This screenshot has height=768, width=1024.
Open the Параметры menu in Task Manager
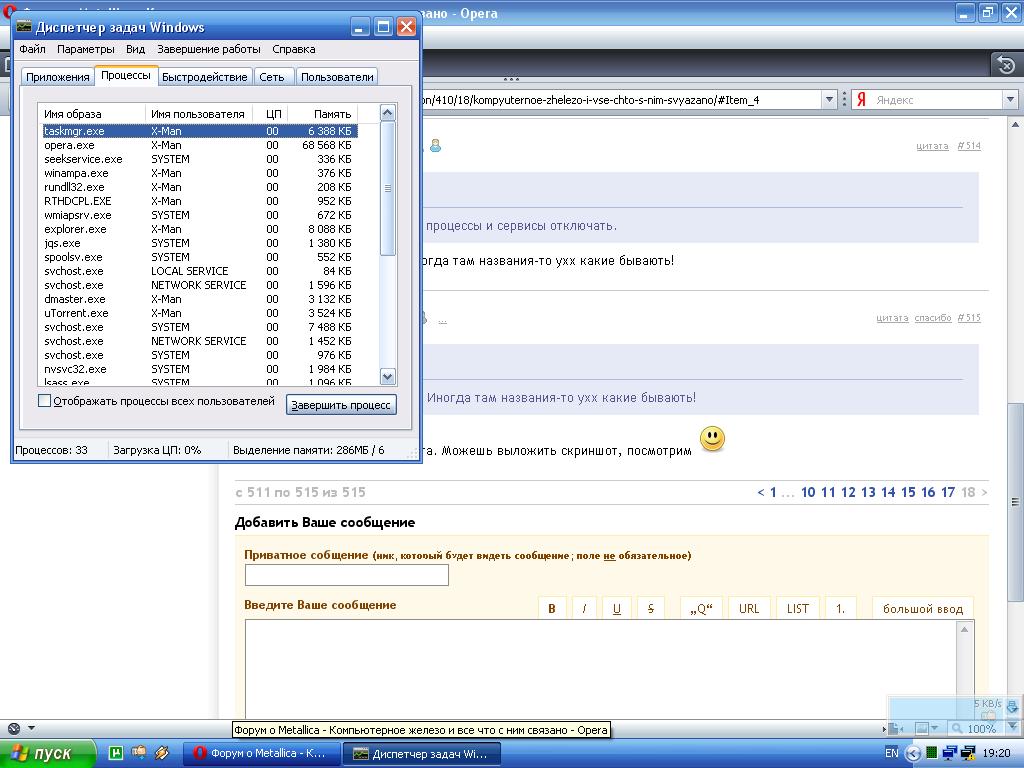[x=85, y=49]
